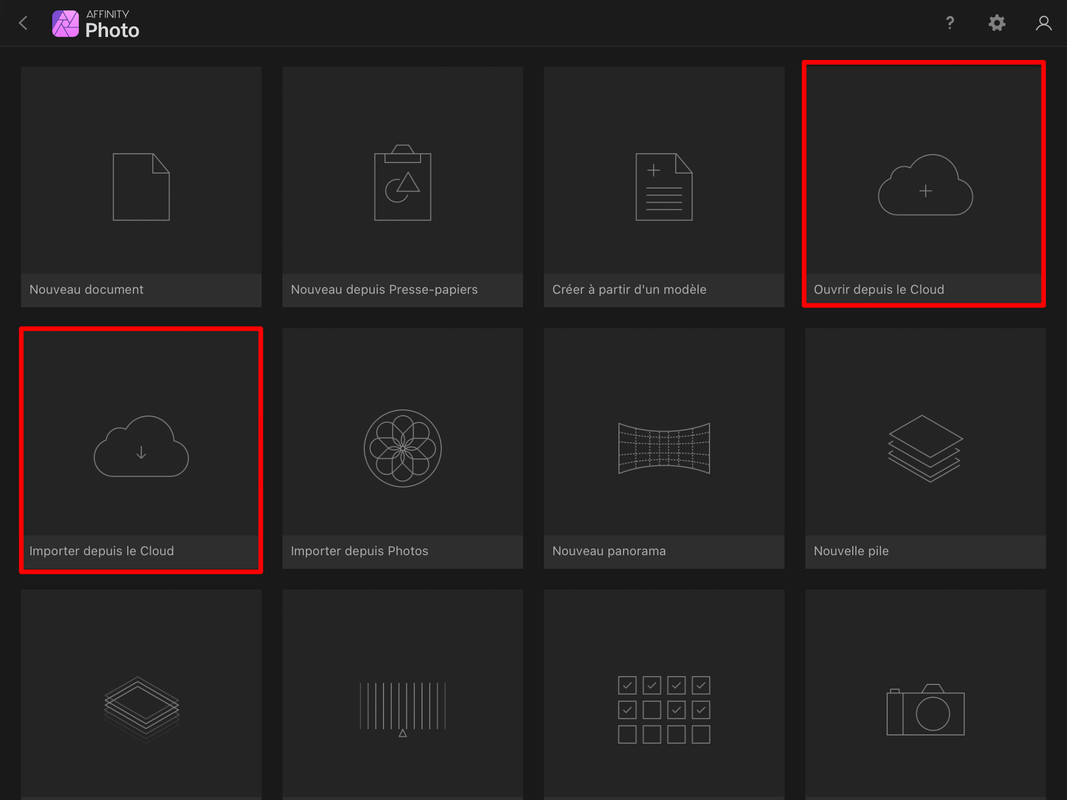Open settings with the gear icon
This screenshot has height=800, width=1067.
(997, 23)
